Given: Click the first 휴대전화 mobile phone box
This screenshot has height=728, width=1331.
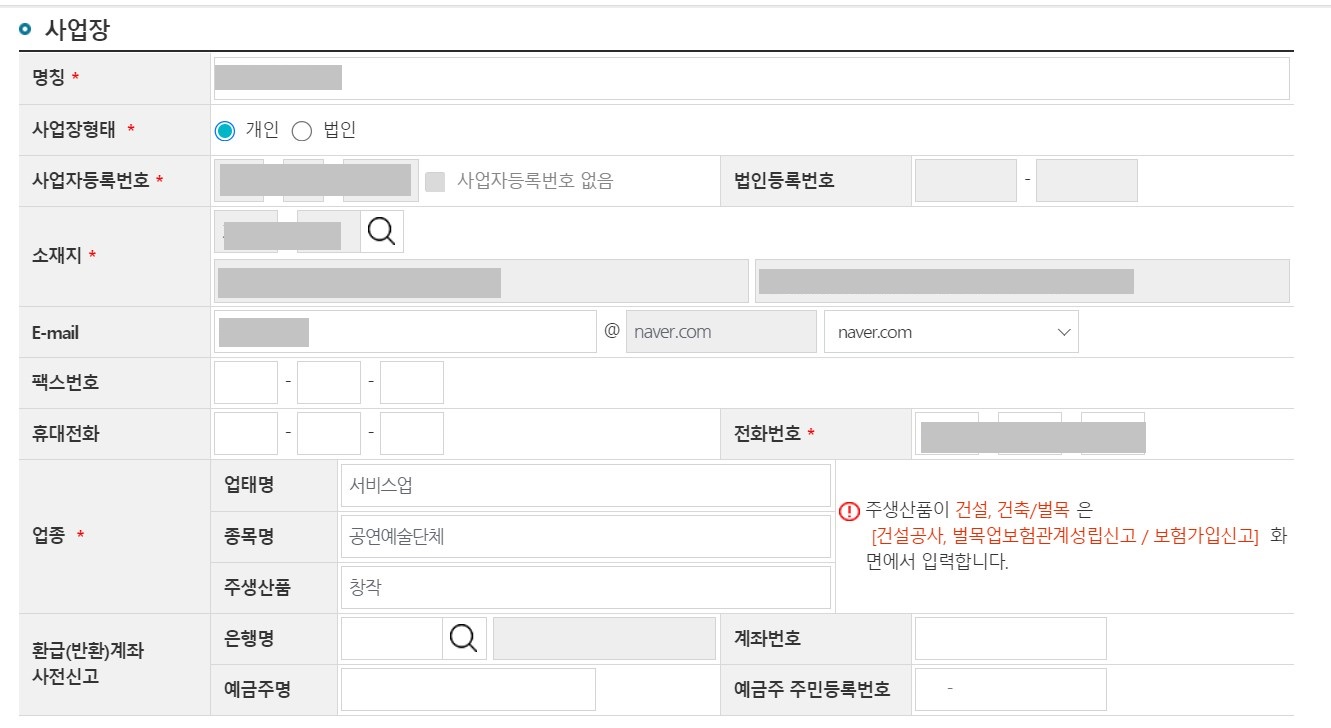Looking at the screenshot, I should point(245,433).
